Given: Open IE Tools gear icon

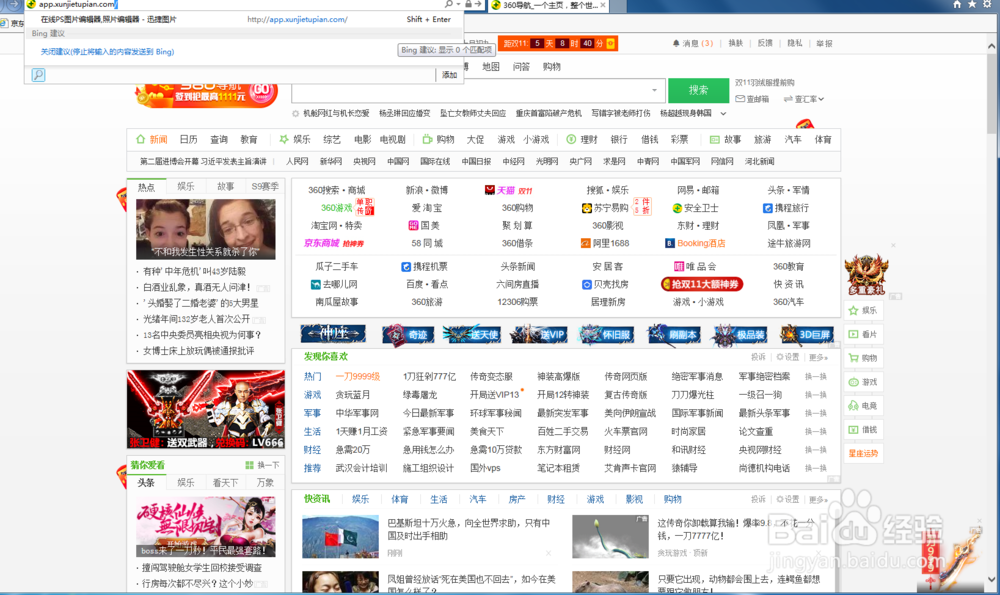Looking at the screenshot, I should tap(987, 4).
